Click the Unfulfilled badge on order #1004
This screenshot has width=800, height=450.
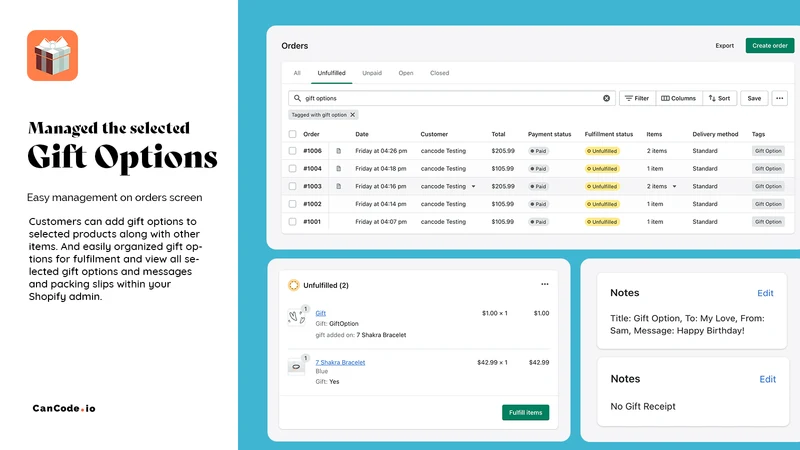coord(602,169)
